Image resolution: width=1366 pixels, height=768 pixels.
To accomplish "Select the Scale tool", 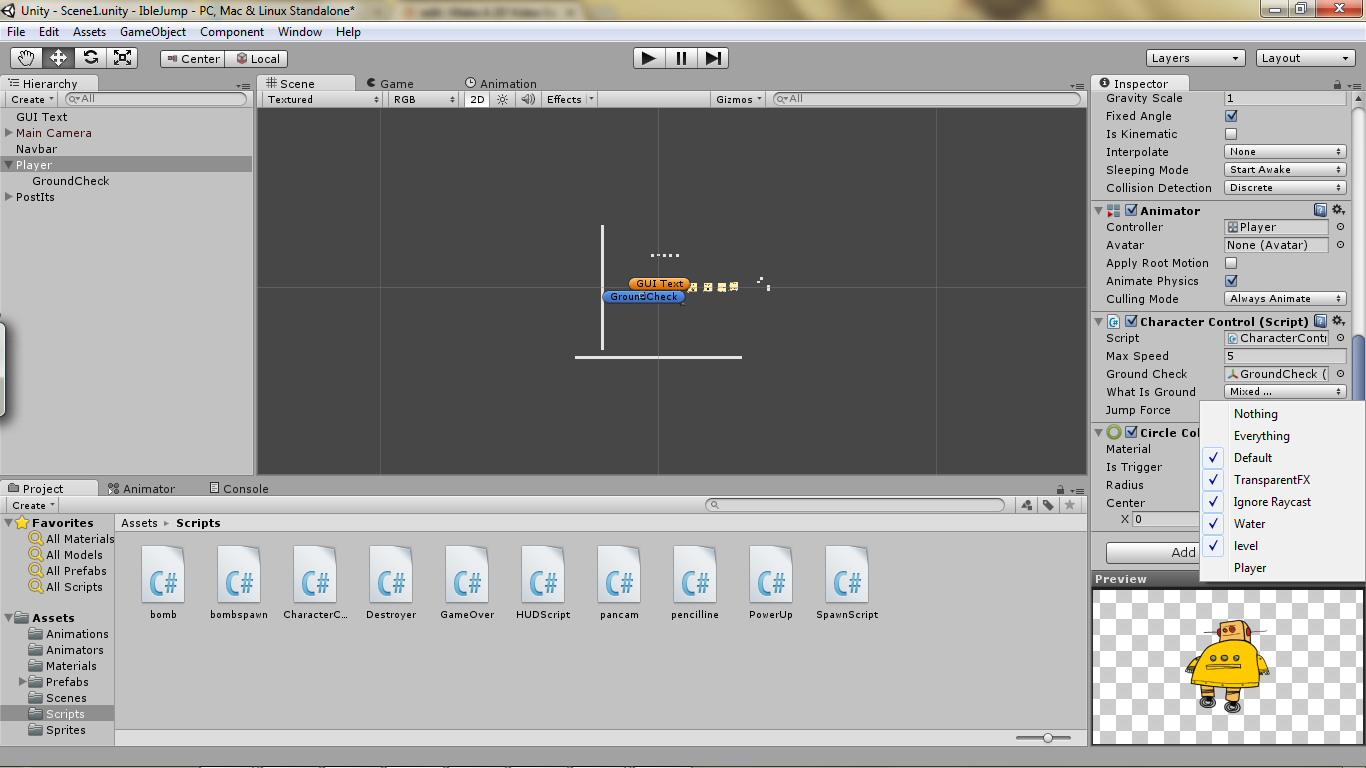I will (124, 57).
